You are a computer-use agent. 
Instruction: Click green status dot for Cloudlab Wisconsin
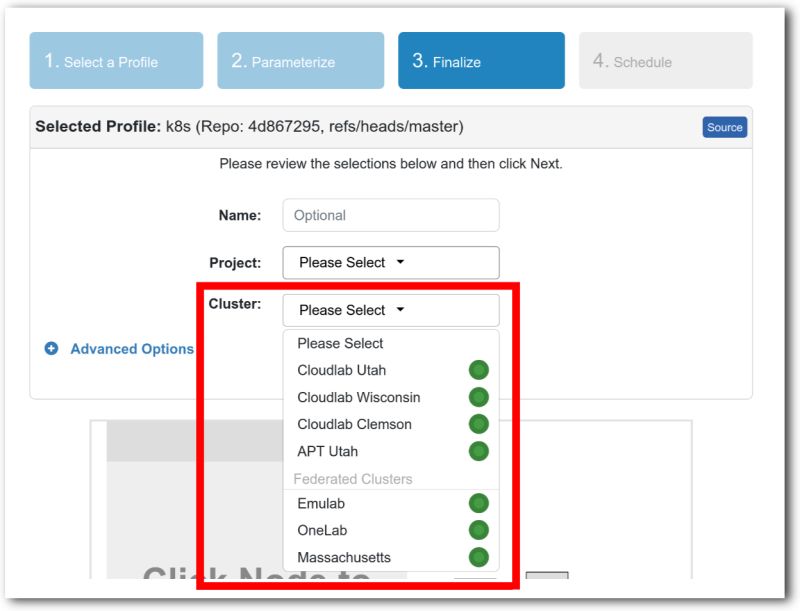(479, 397)
